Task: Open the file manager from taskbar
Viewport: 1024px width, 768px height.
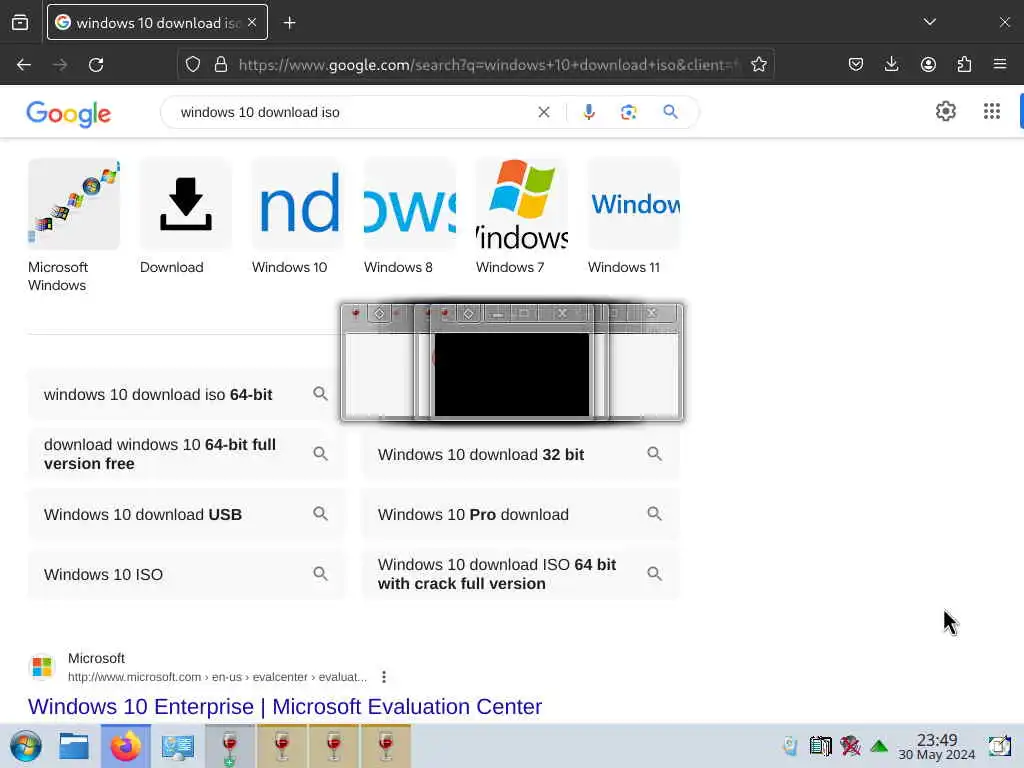Action: tap(74, 746)
